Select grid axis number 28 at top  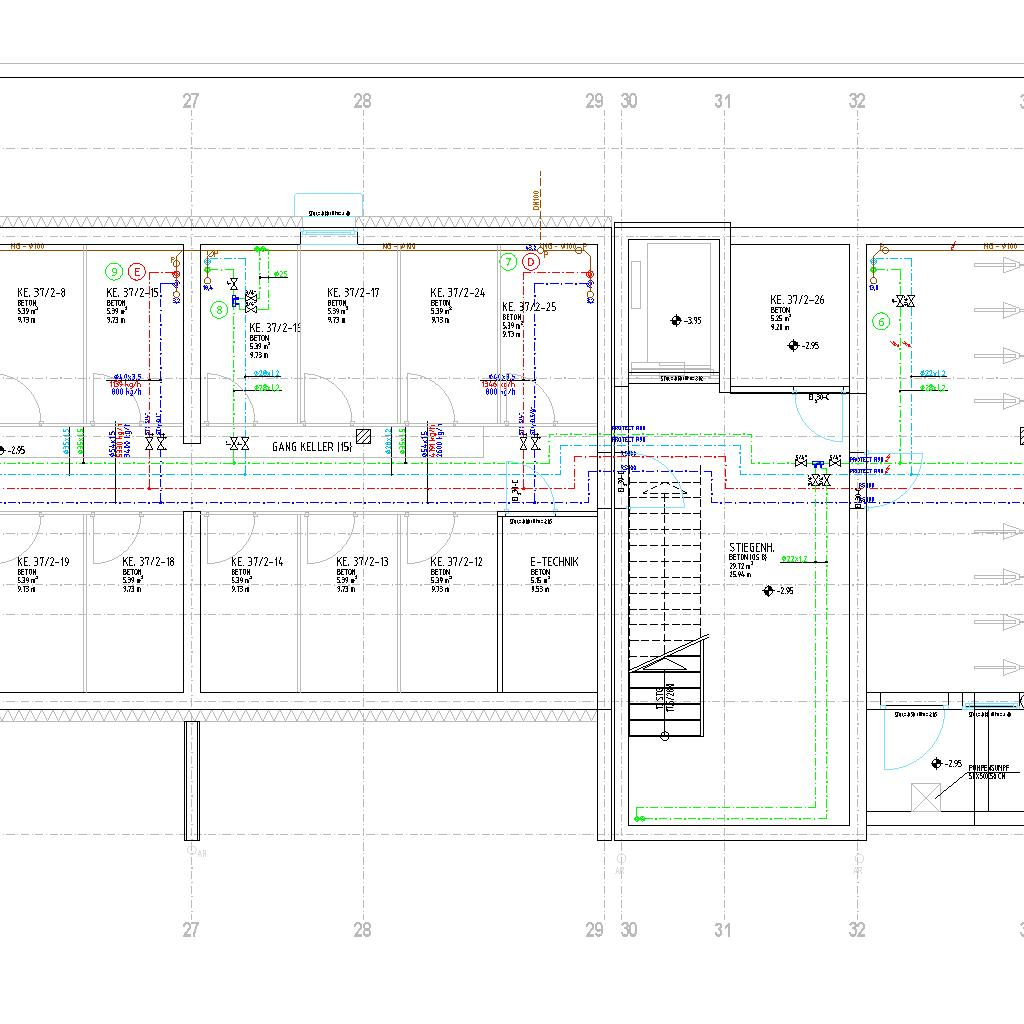tap(362, 101)
